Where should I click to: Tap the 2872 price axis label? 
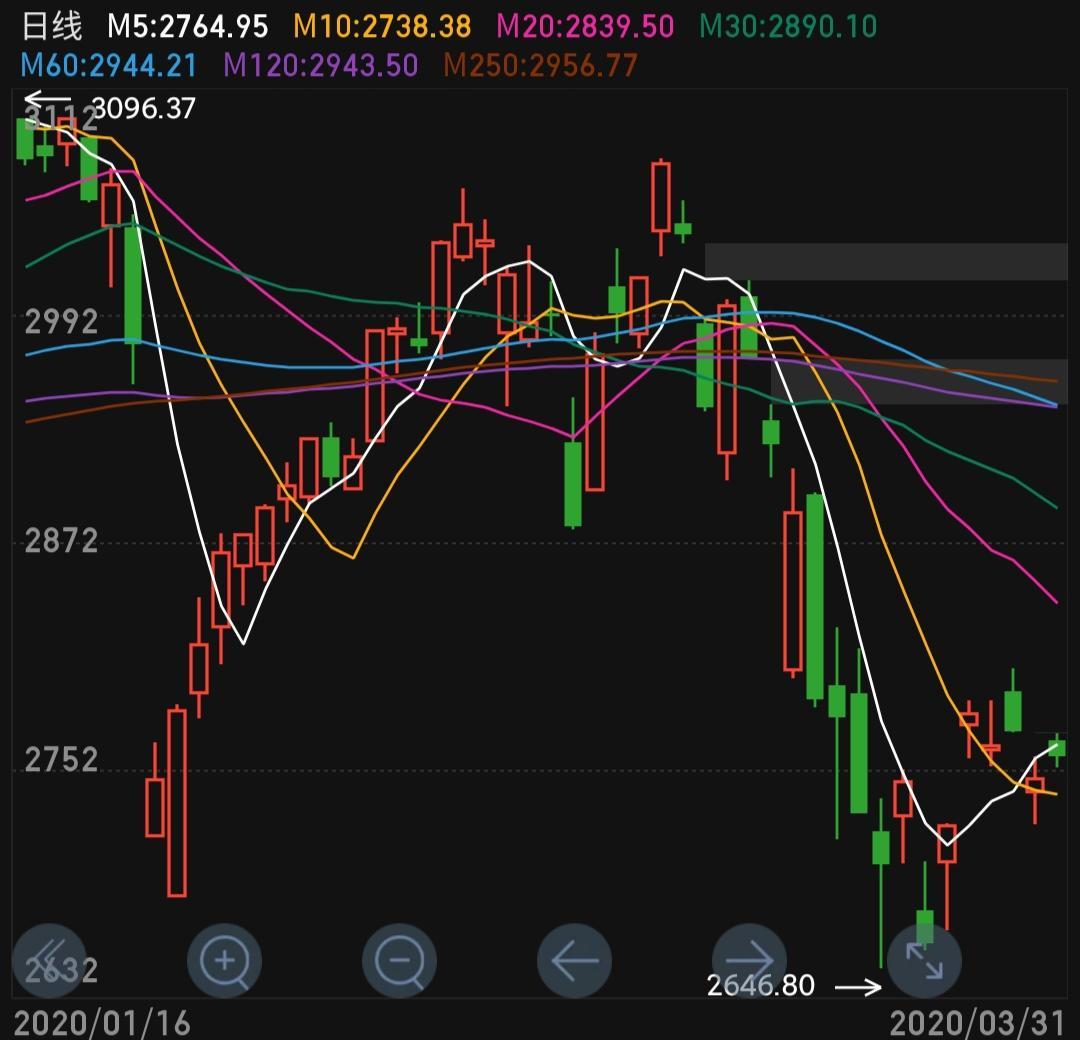pyautogui.click(x=61, y=541)
